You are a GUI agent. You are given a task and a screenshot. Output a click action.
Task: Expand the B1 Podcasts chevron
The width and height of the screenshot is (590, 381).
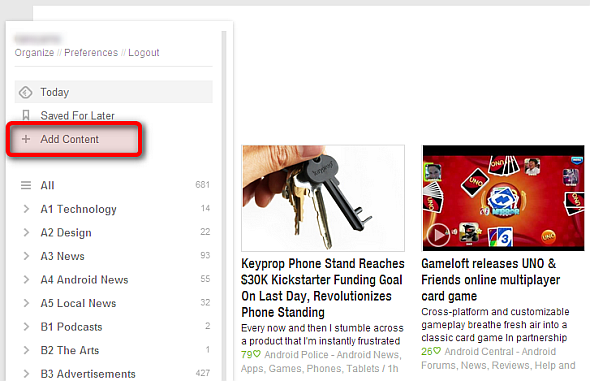26,327
